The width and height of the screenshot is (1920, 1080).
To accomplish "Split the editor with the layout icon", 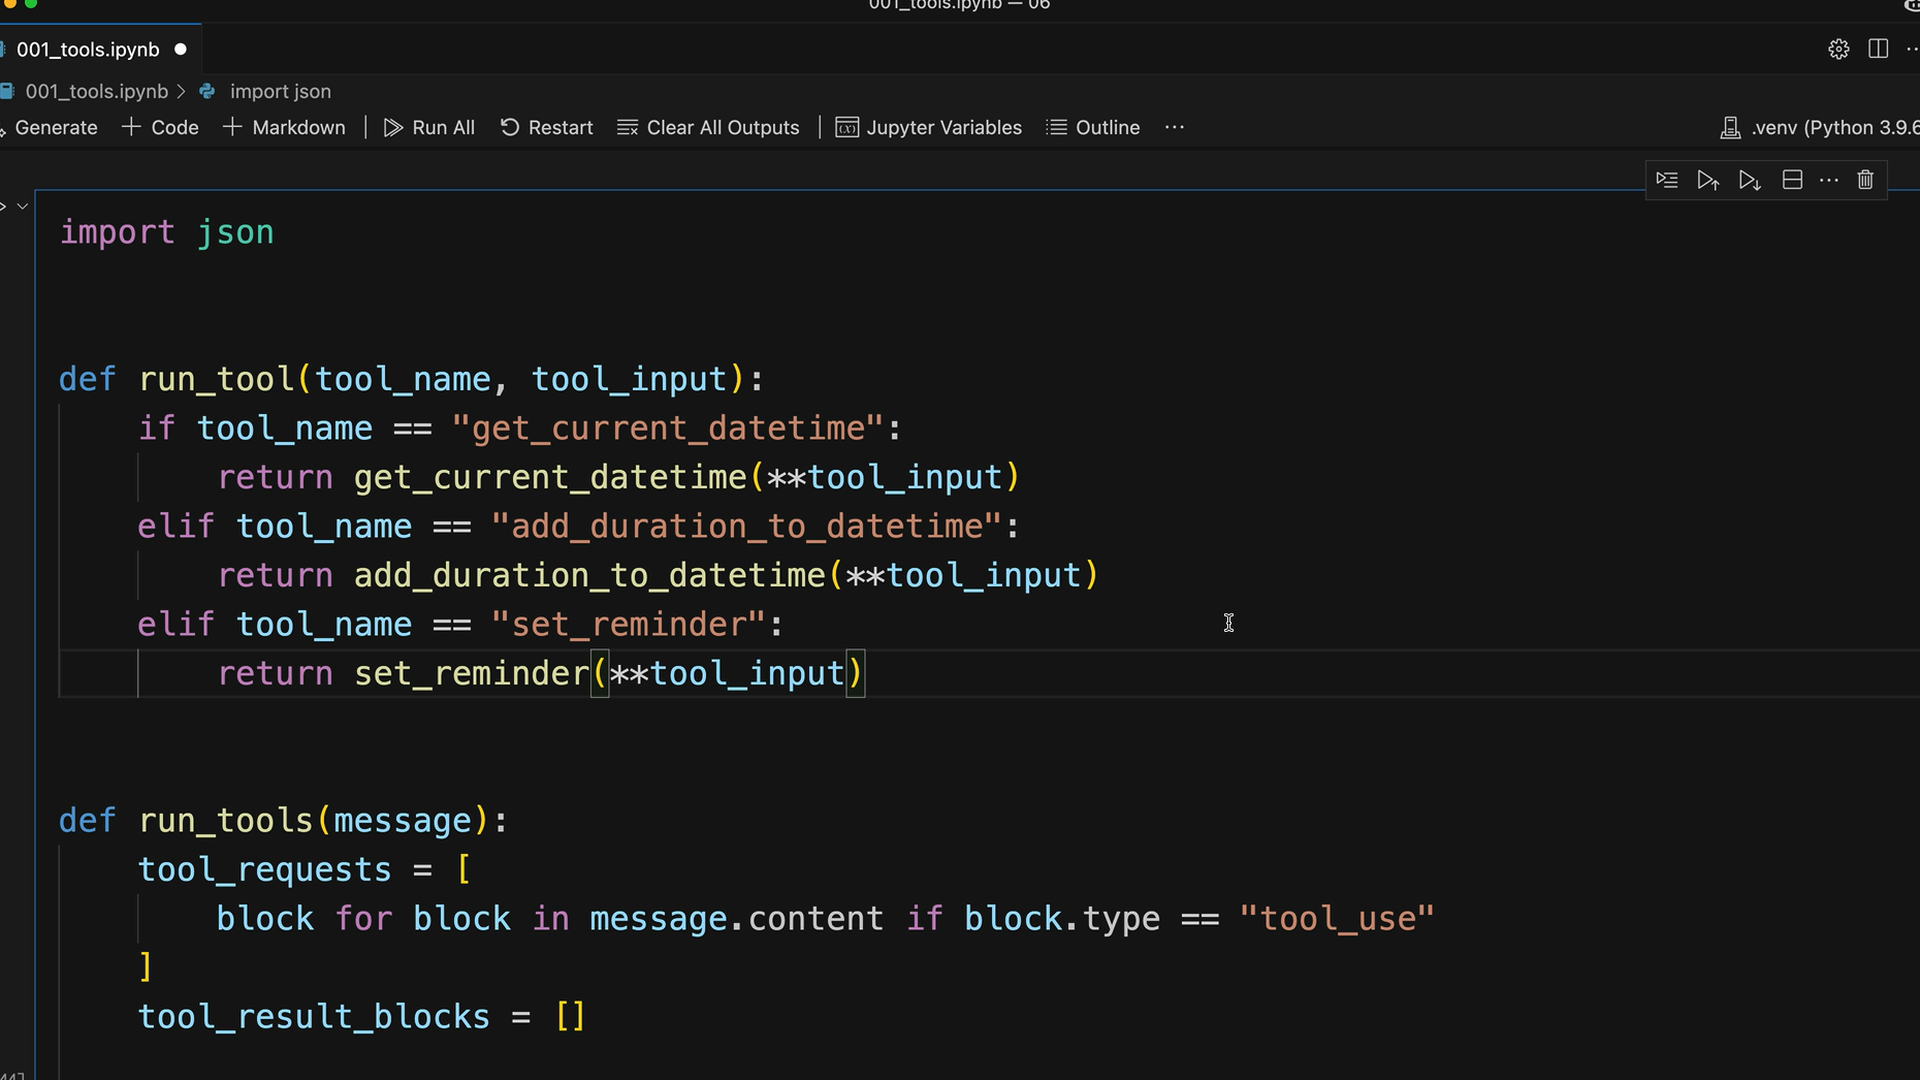I will coord(1878,49).
